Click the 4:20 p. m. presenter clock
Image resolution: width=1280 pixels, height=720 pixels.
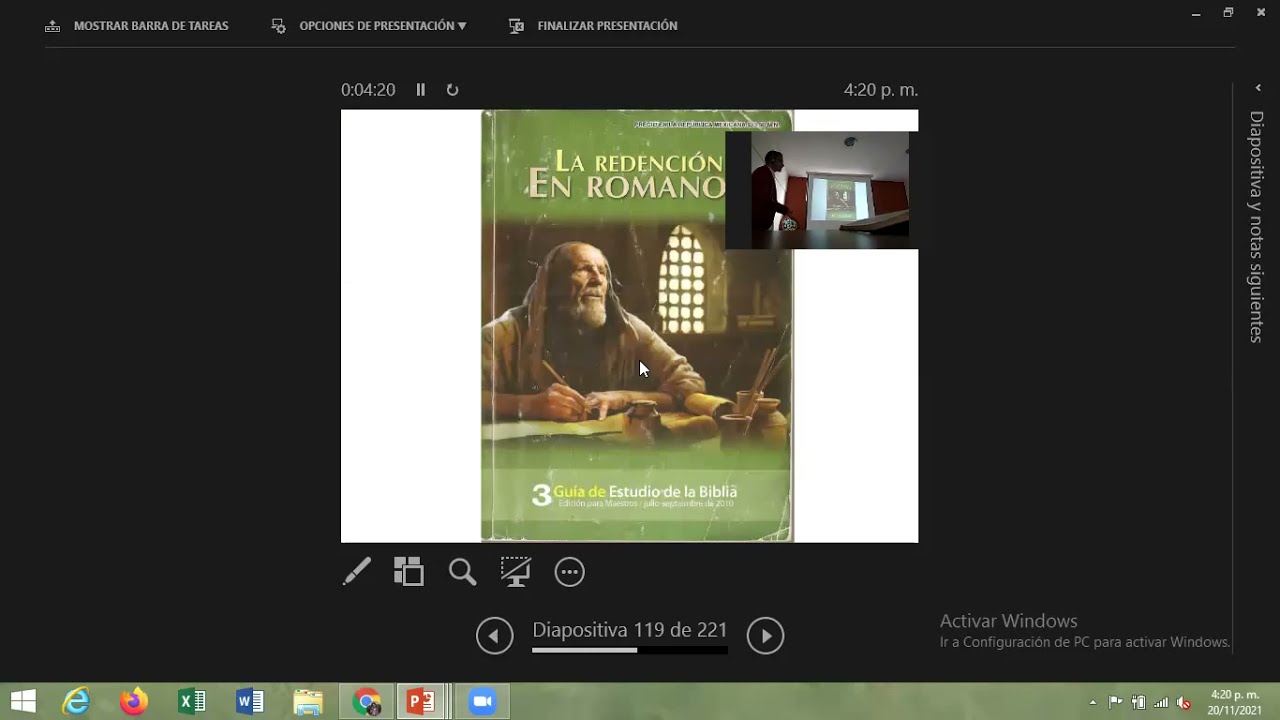tap(881, 90)
